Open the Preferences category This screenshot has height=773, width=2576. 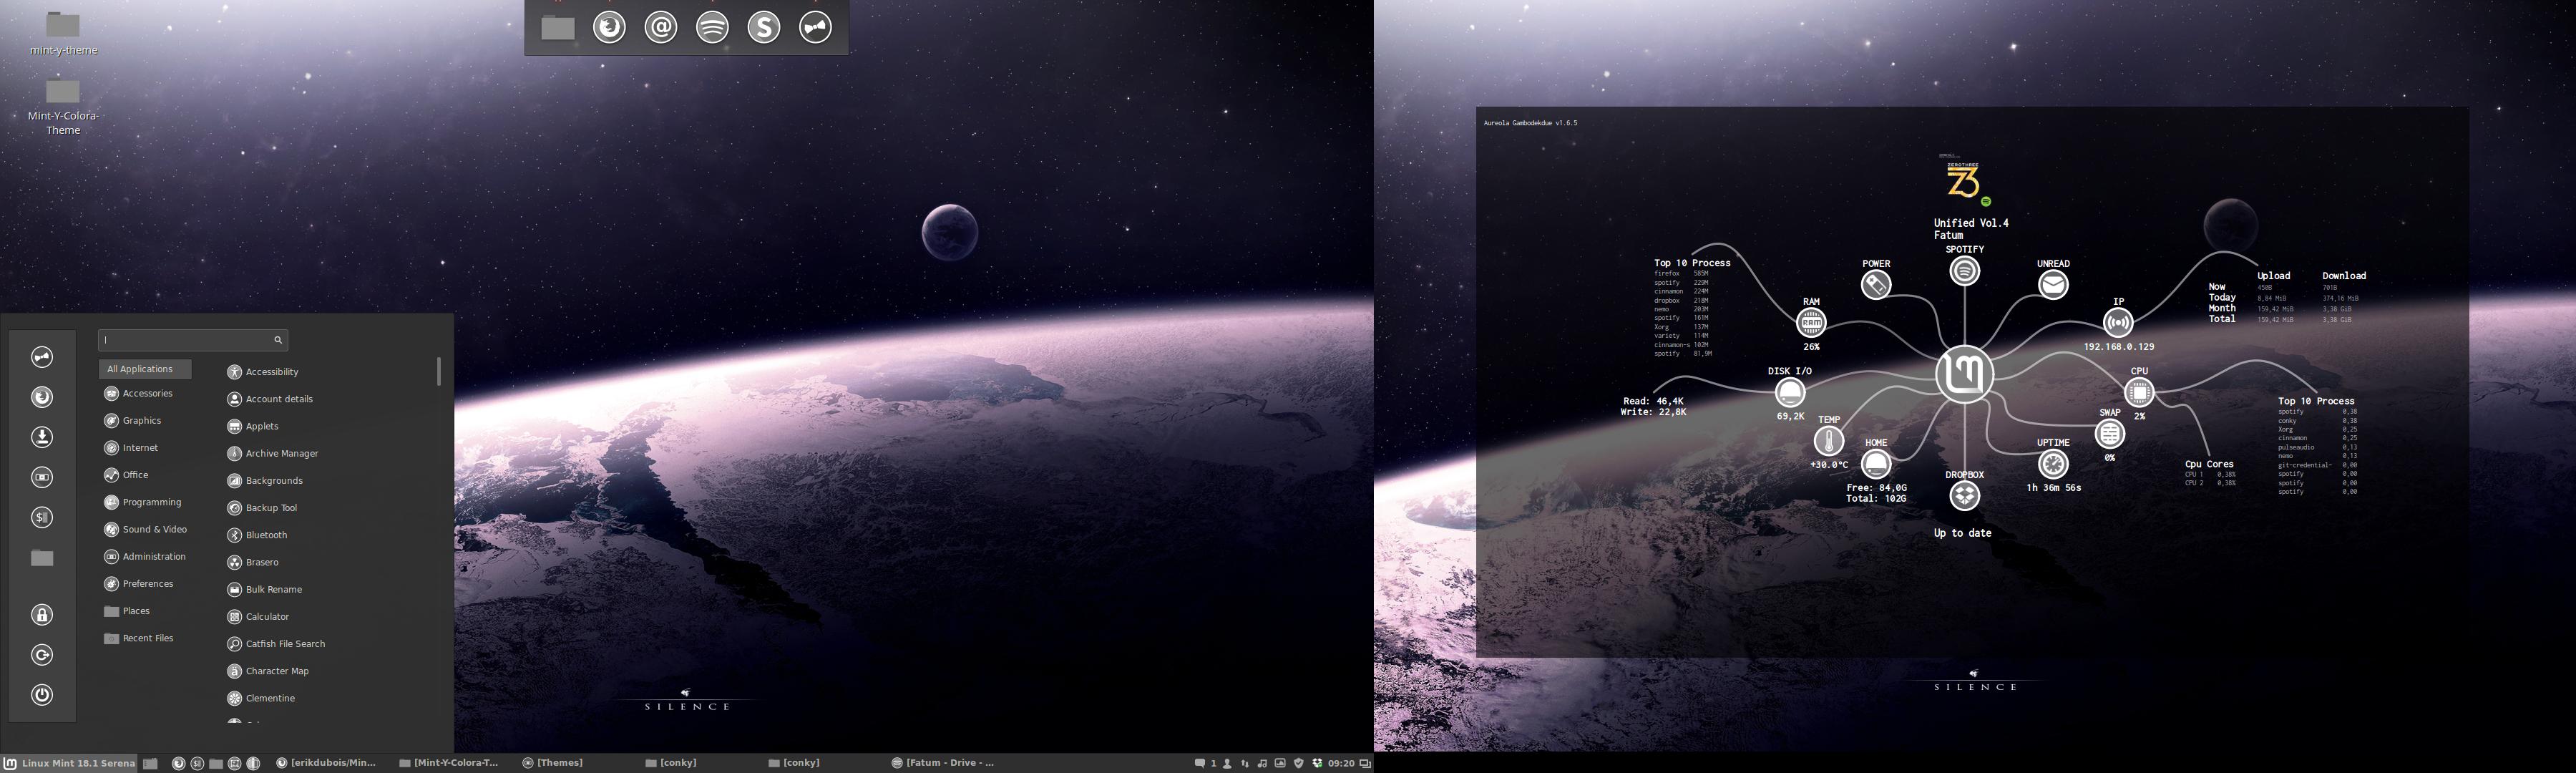139,584
